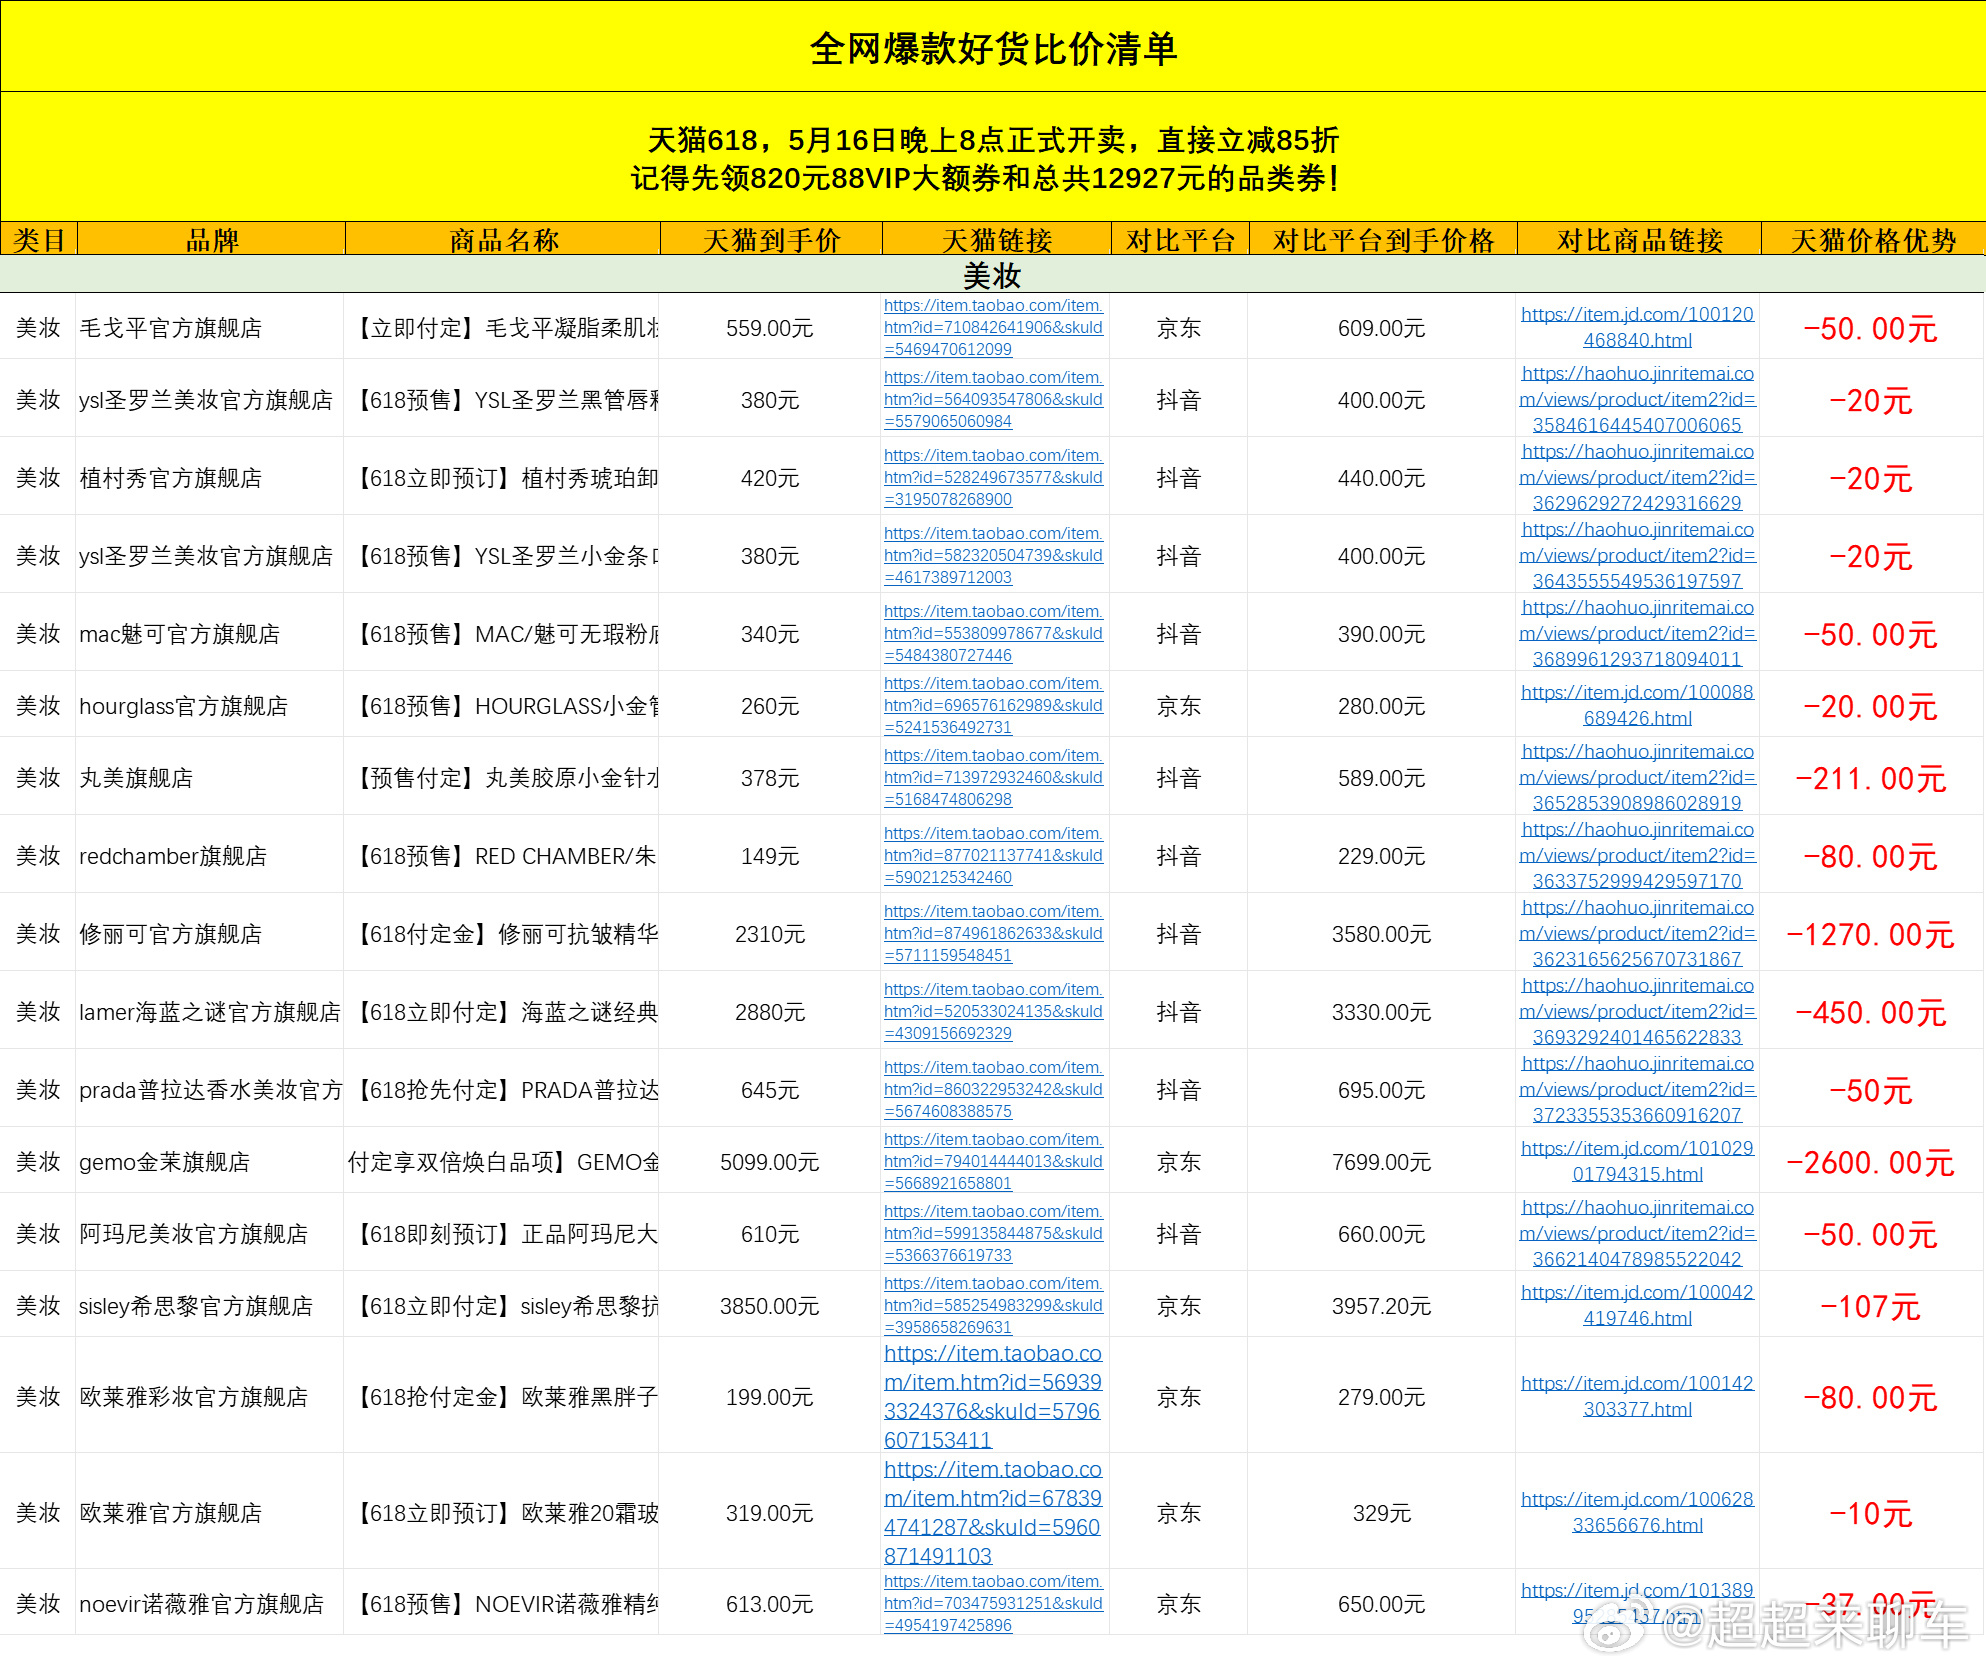Select the 对比平台到手价格 column header
The height and width of the screenshot is (1673, 1986).
pyautogui.click(x=1383, y=240)
